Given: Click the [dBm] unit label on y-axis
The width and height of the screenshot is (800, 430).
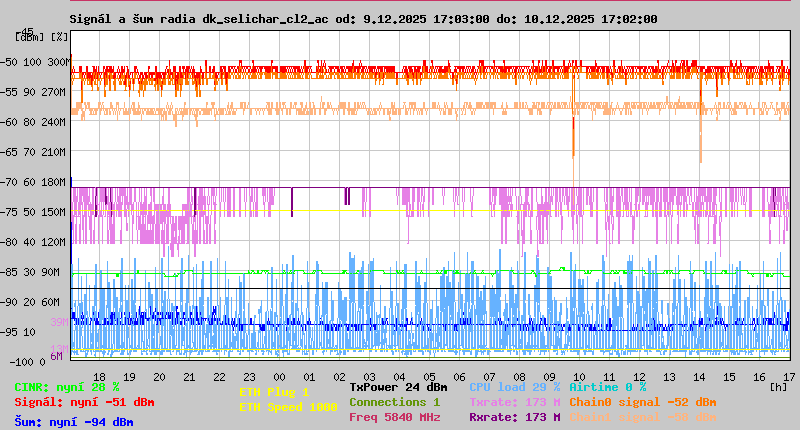Looking at the screenshot, I should tap(28, 36).
